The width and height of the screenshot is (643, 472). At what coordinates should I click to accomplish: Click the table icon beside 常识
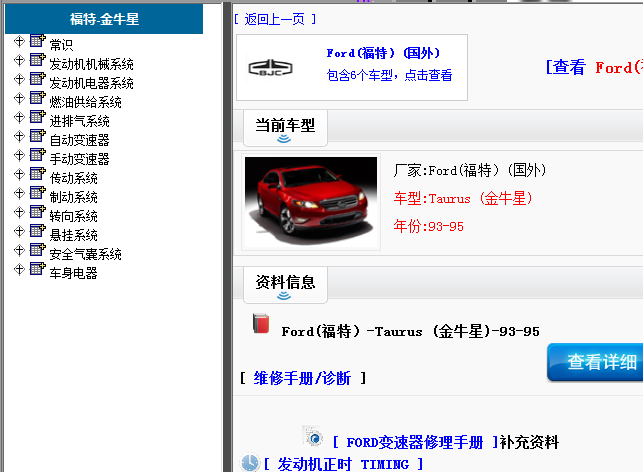(38, 41)
